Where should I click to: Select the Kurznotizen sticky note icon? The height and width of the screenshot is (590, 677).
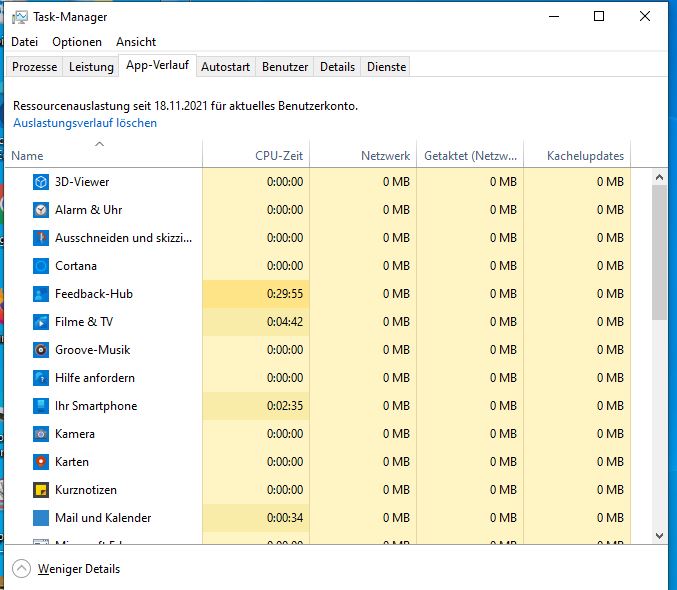pyautogui.click(x=41, y=490)
